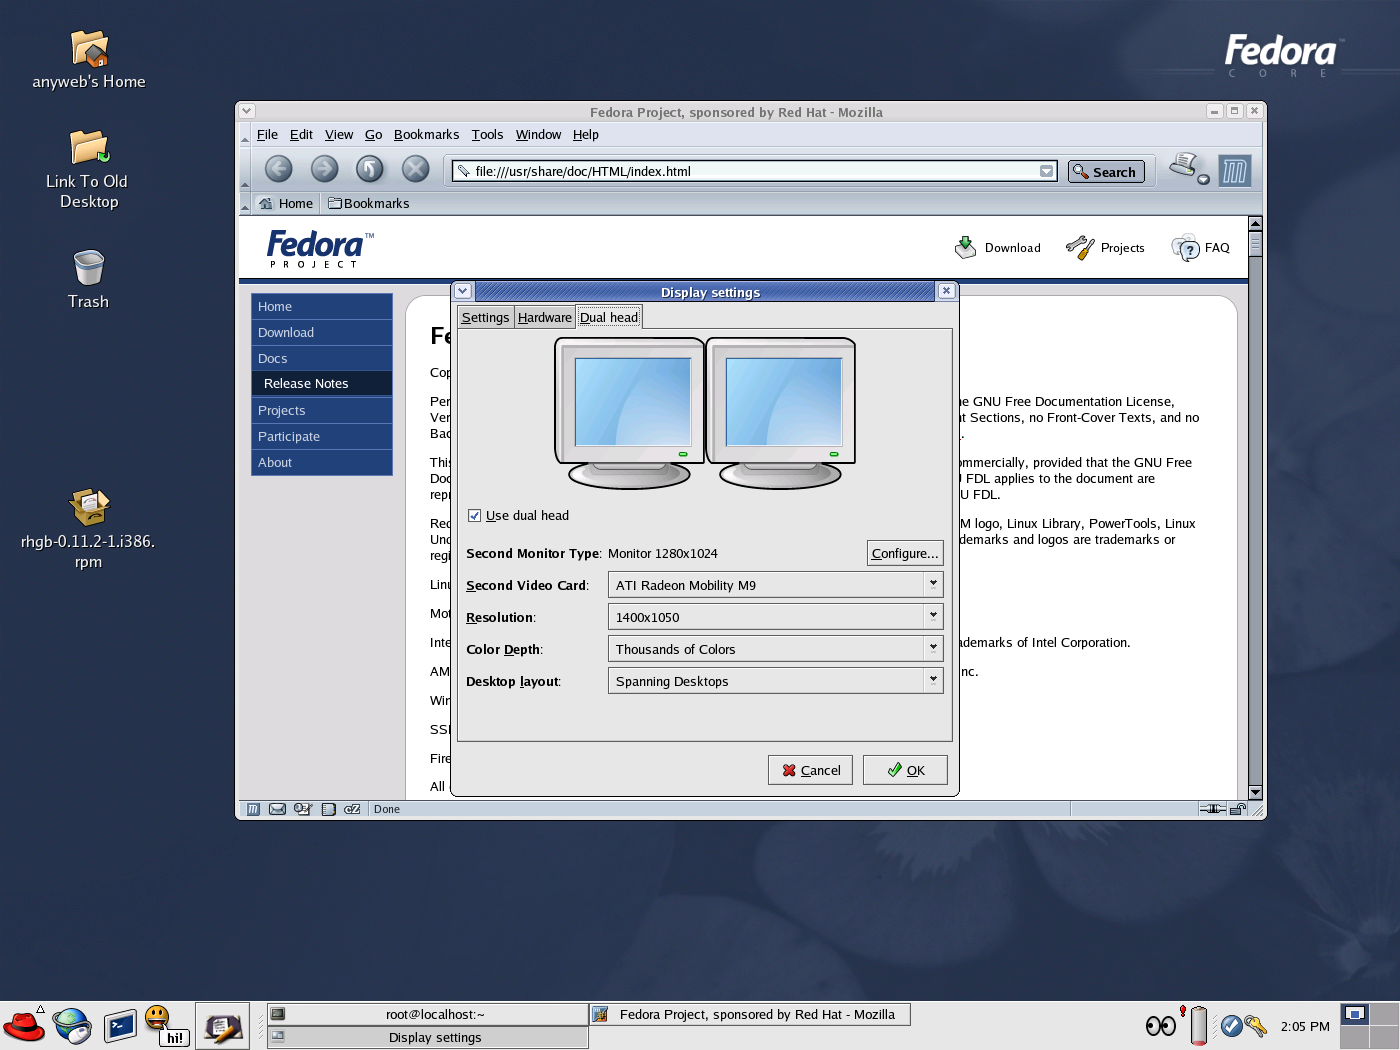
Task: Confirm Display settings with OK
Action: [x=905, y=770]
